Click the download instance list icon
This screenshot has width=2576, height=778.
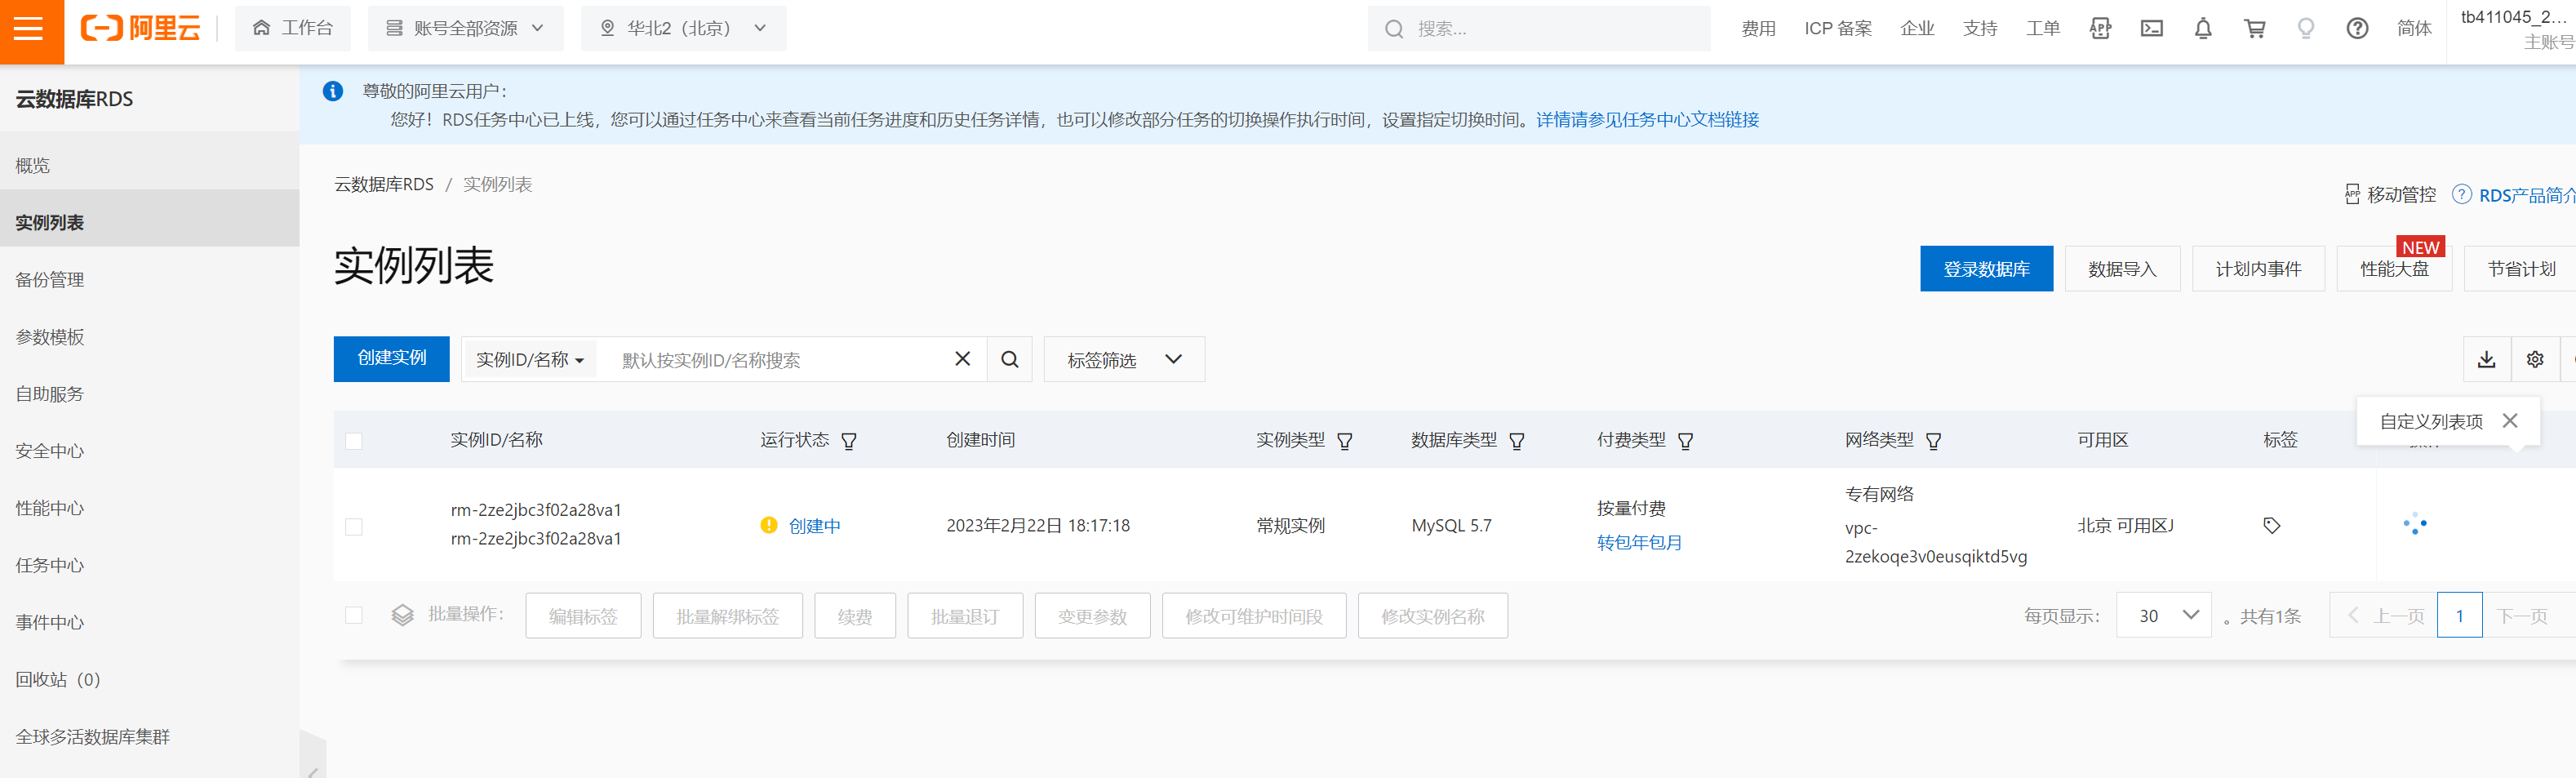tap(2486, 360)
